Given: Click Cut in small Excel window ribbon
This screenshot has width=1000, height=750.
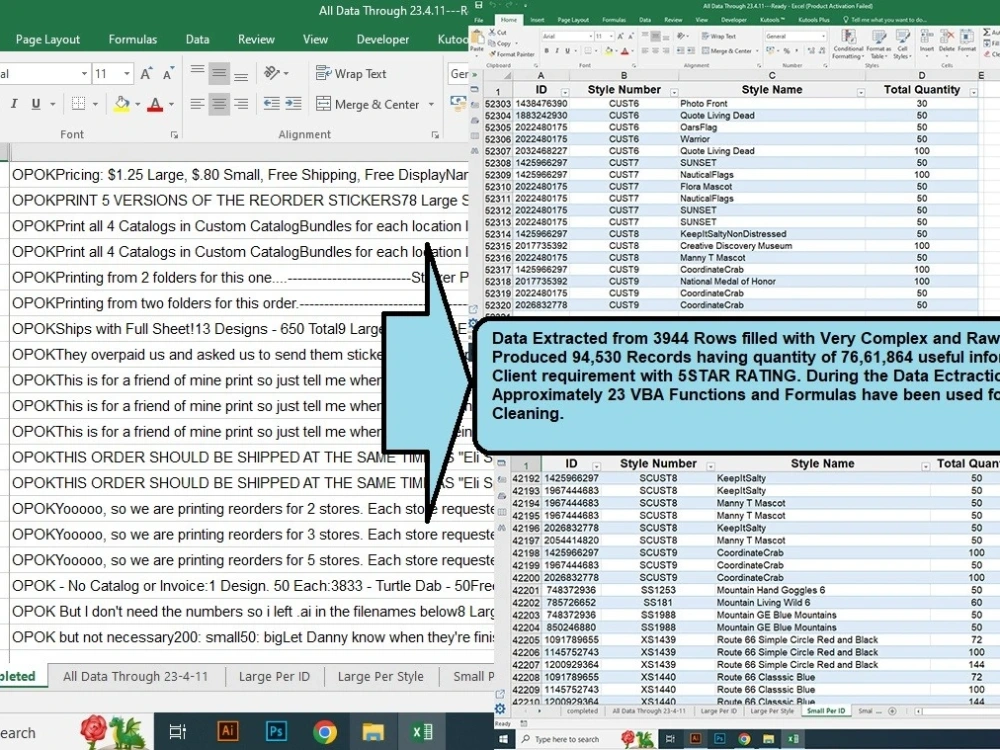Looking at the screenshot, I should pos(498,32).
